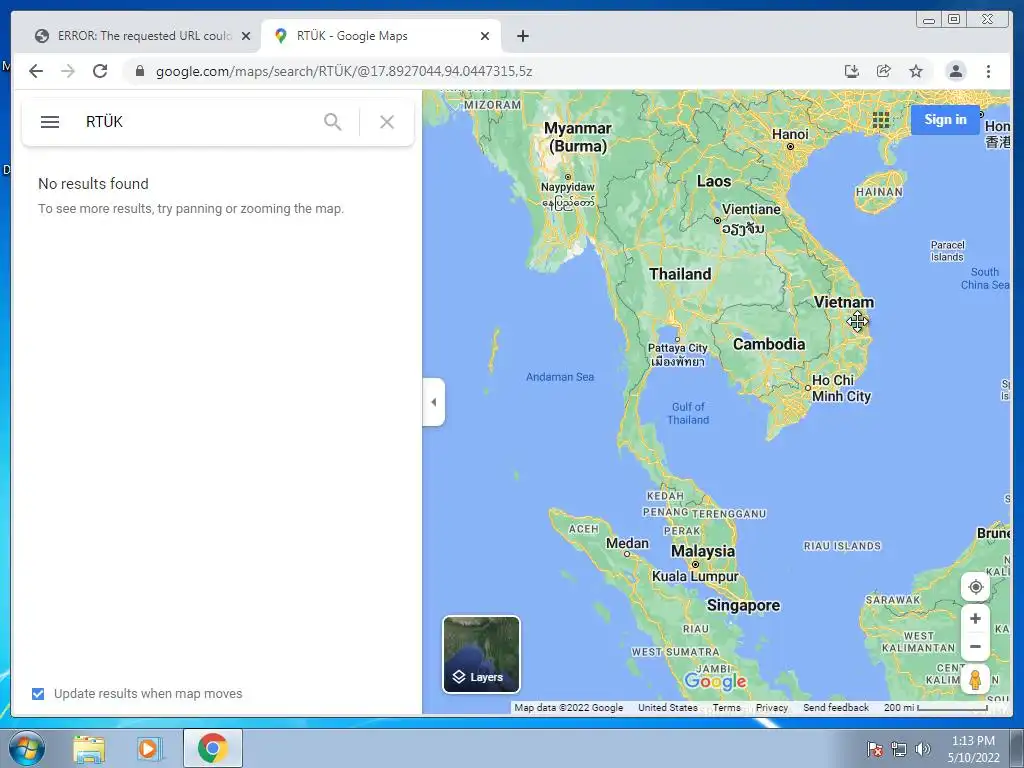Click the map scale control

click(x=935, y=707)
